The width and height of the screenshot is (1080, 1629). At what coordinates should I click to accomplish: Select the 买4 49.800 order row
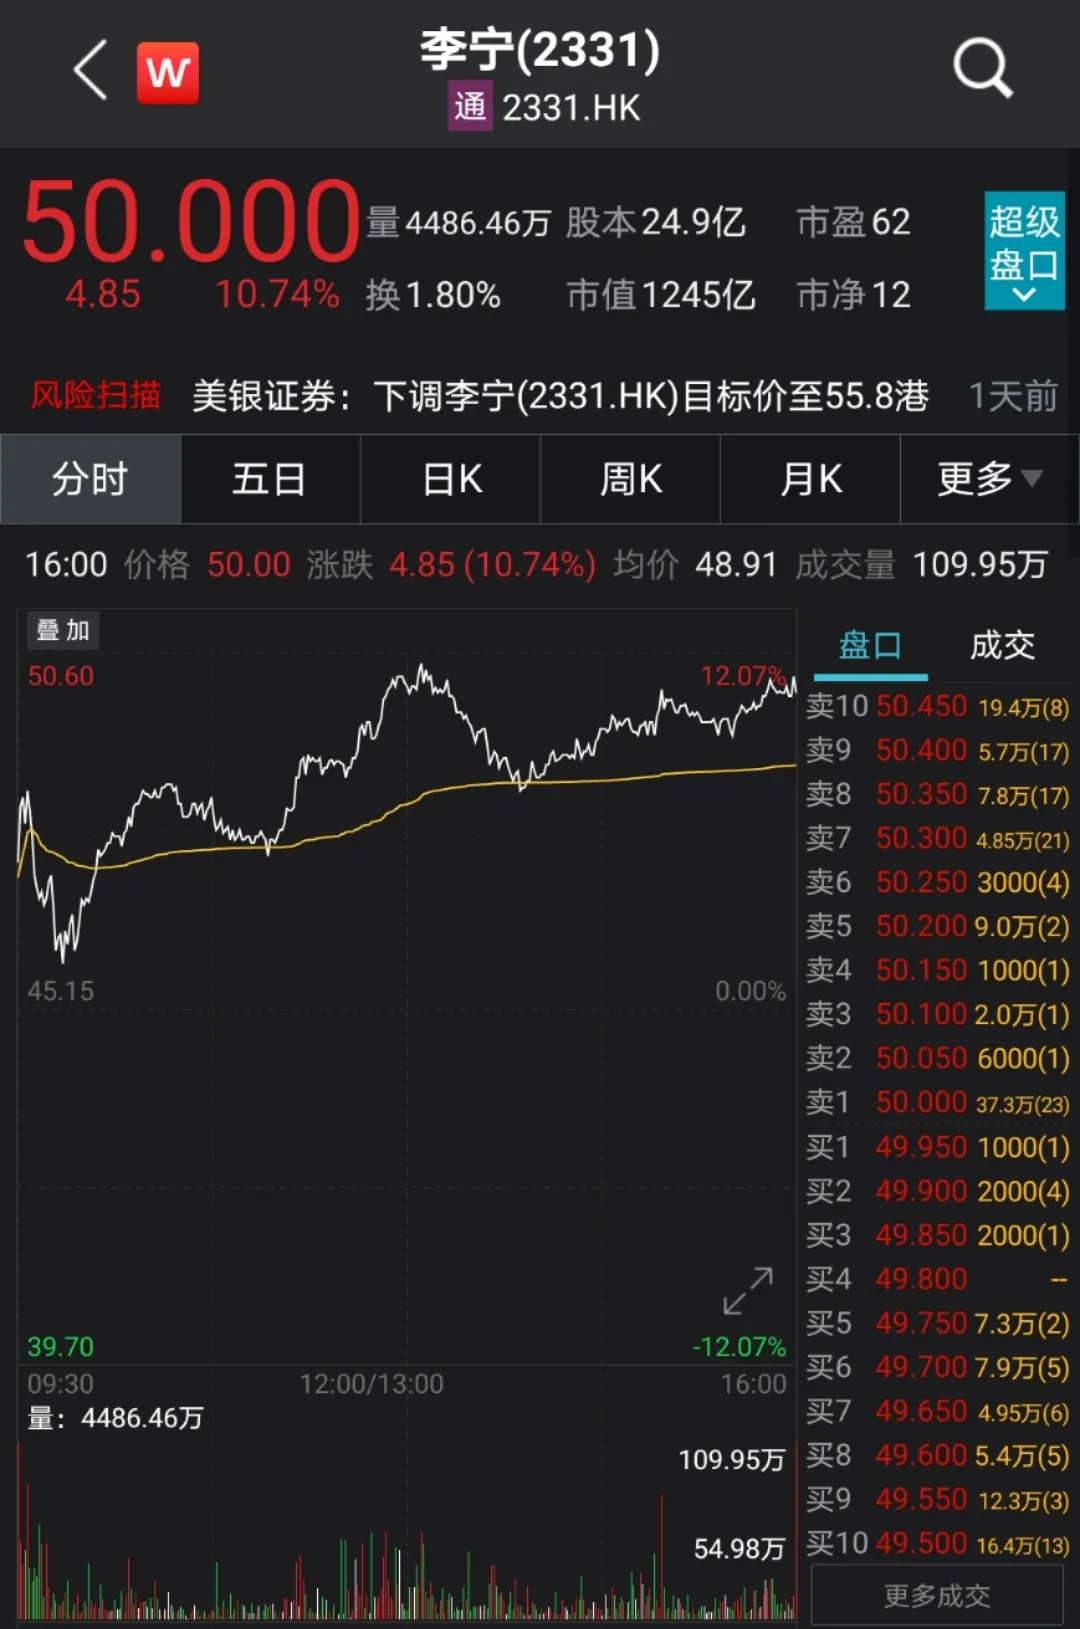coord(938,1279)
